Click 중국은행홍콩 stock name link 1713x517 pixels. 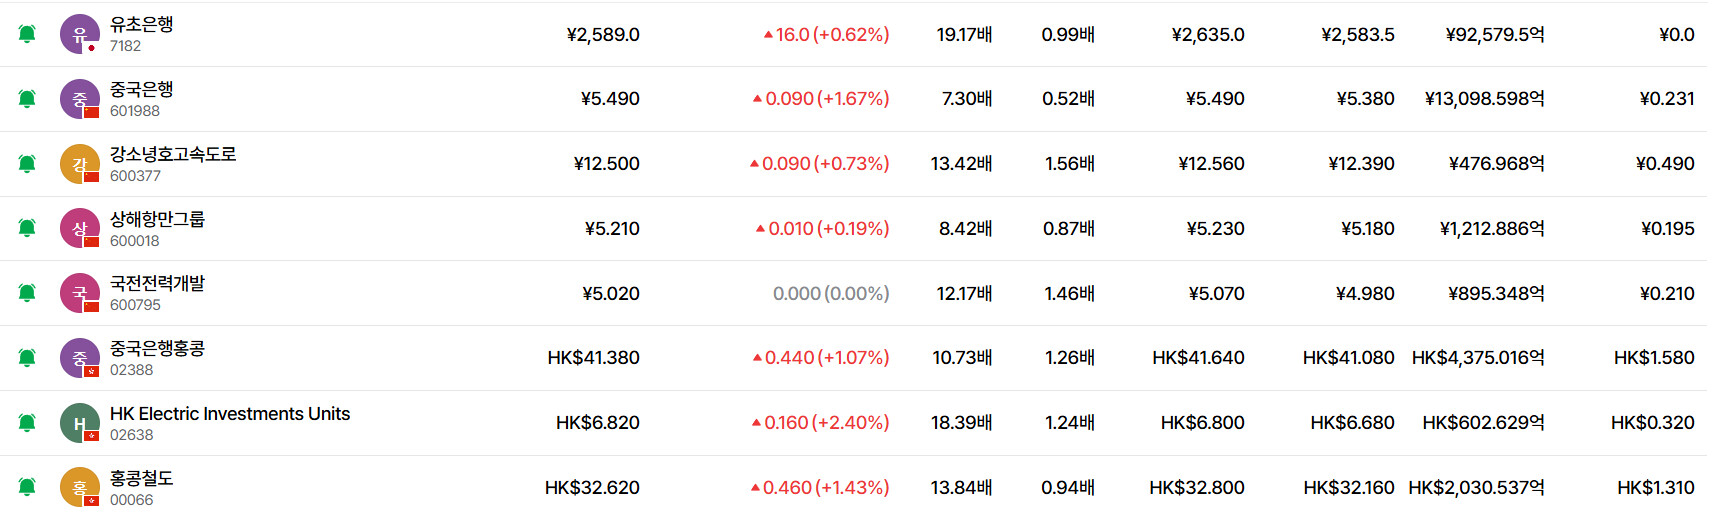[x=157, y=348]
